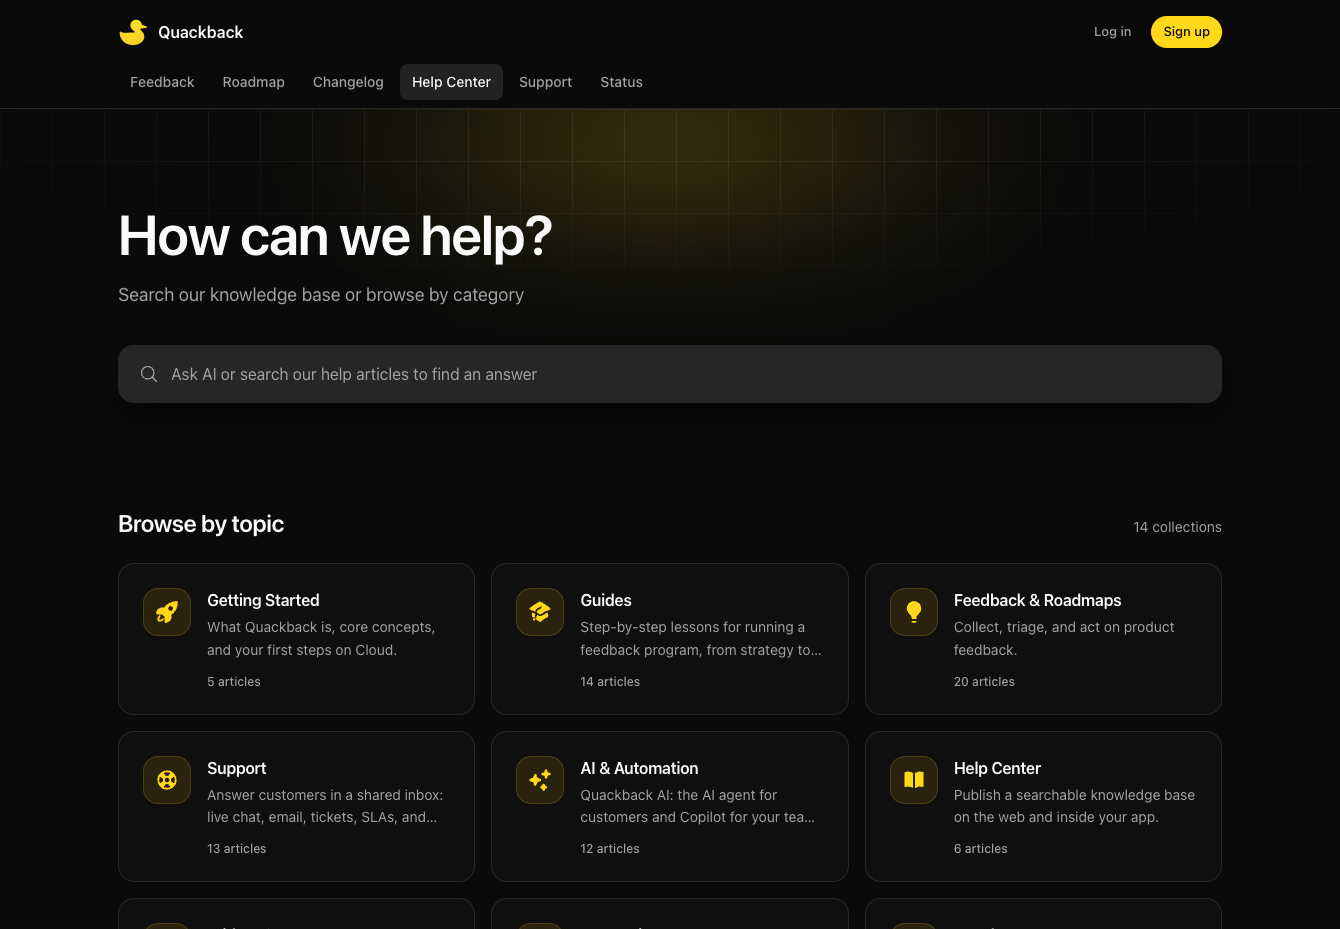This screenshot has width=1340, height=929.
Task: Click the sparkles icon on AI & Automation card
Action: click(540, 780)
